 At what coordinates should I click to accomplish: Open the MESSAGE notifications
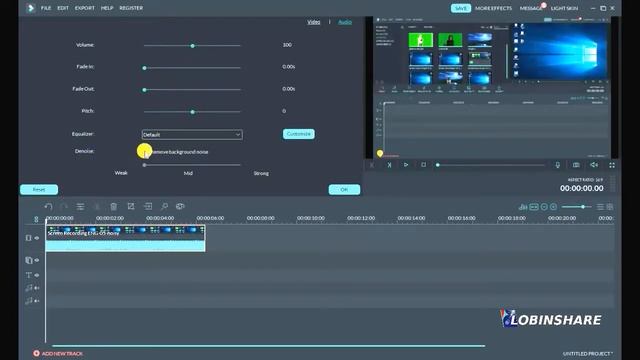tap(531, 8)
